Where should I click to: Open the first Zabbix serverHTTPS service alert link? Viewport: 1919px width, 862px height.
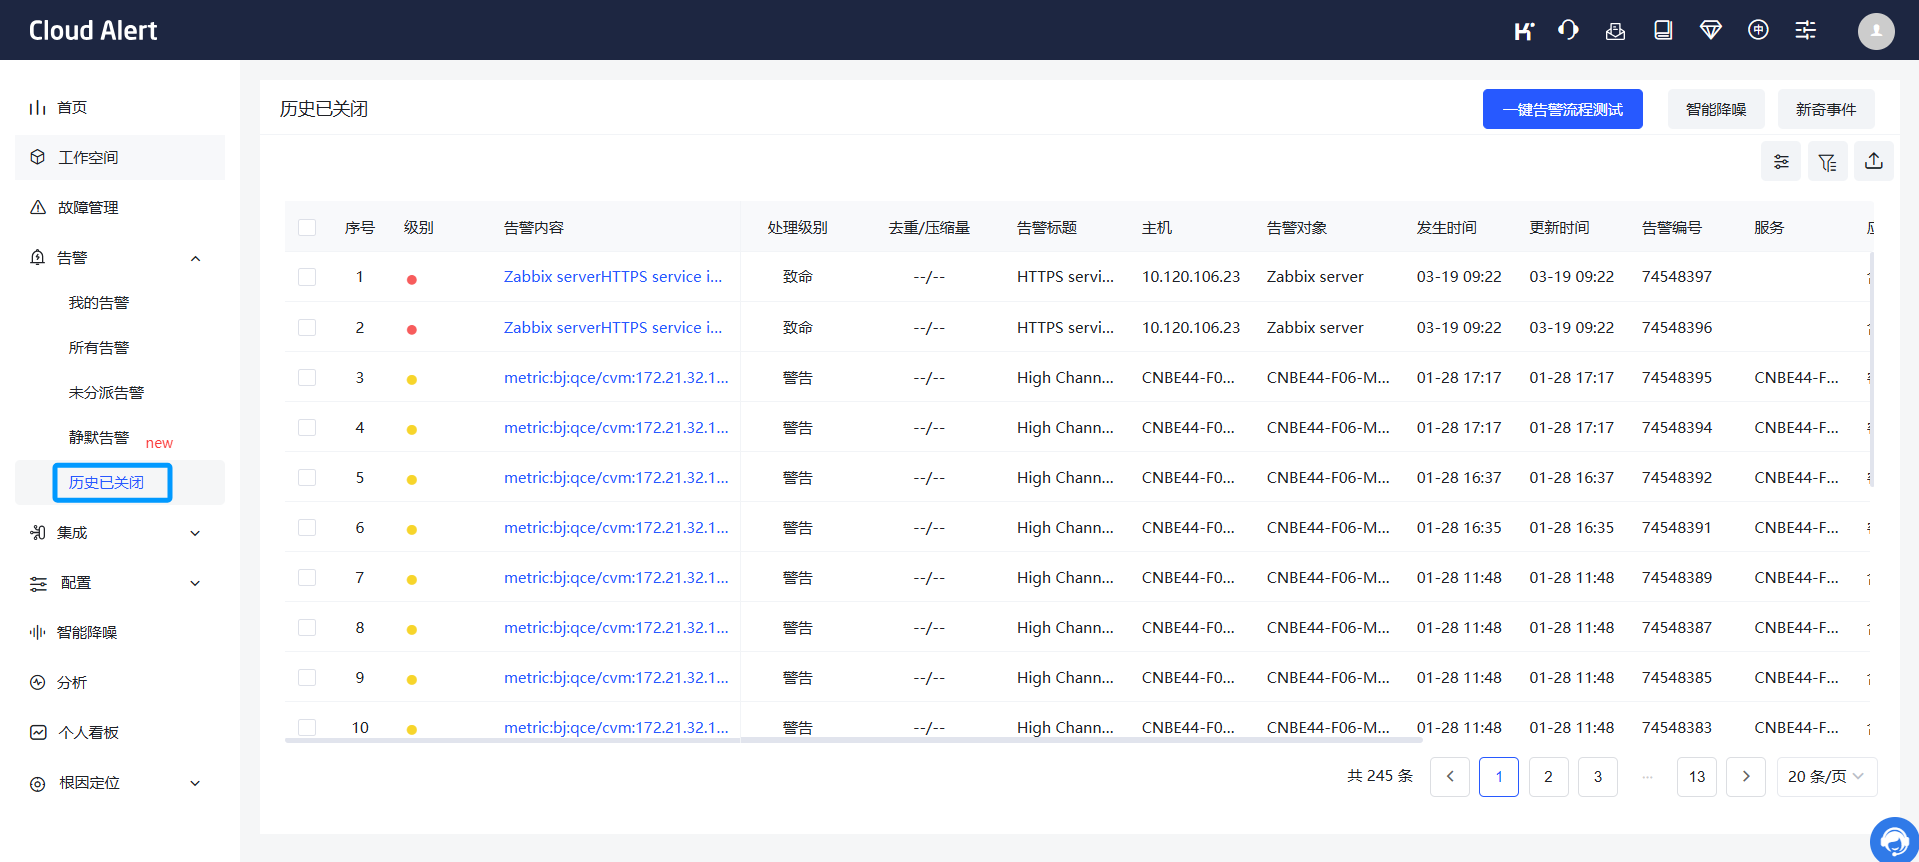(612, 277)
